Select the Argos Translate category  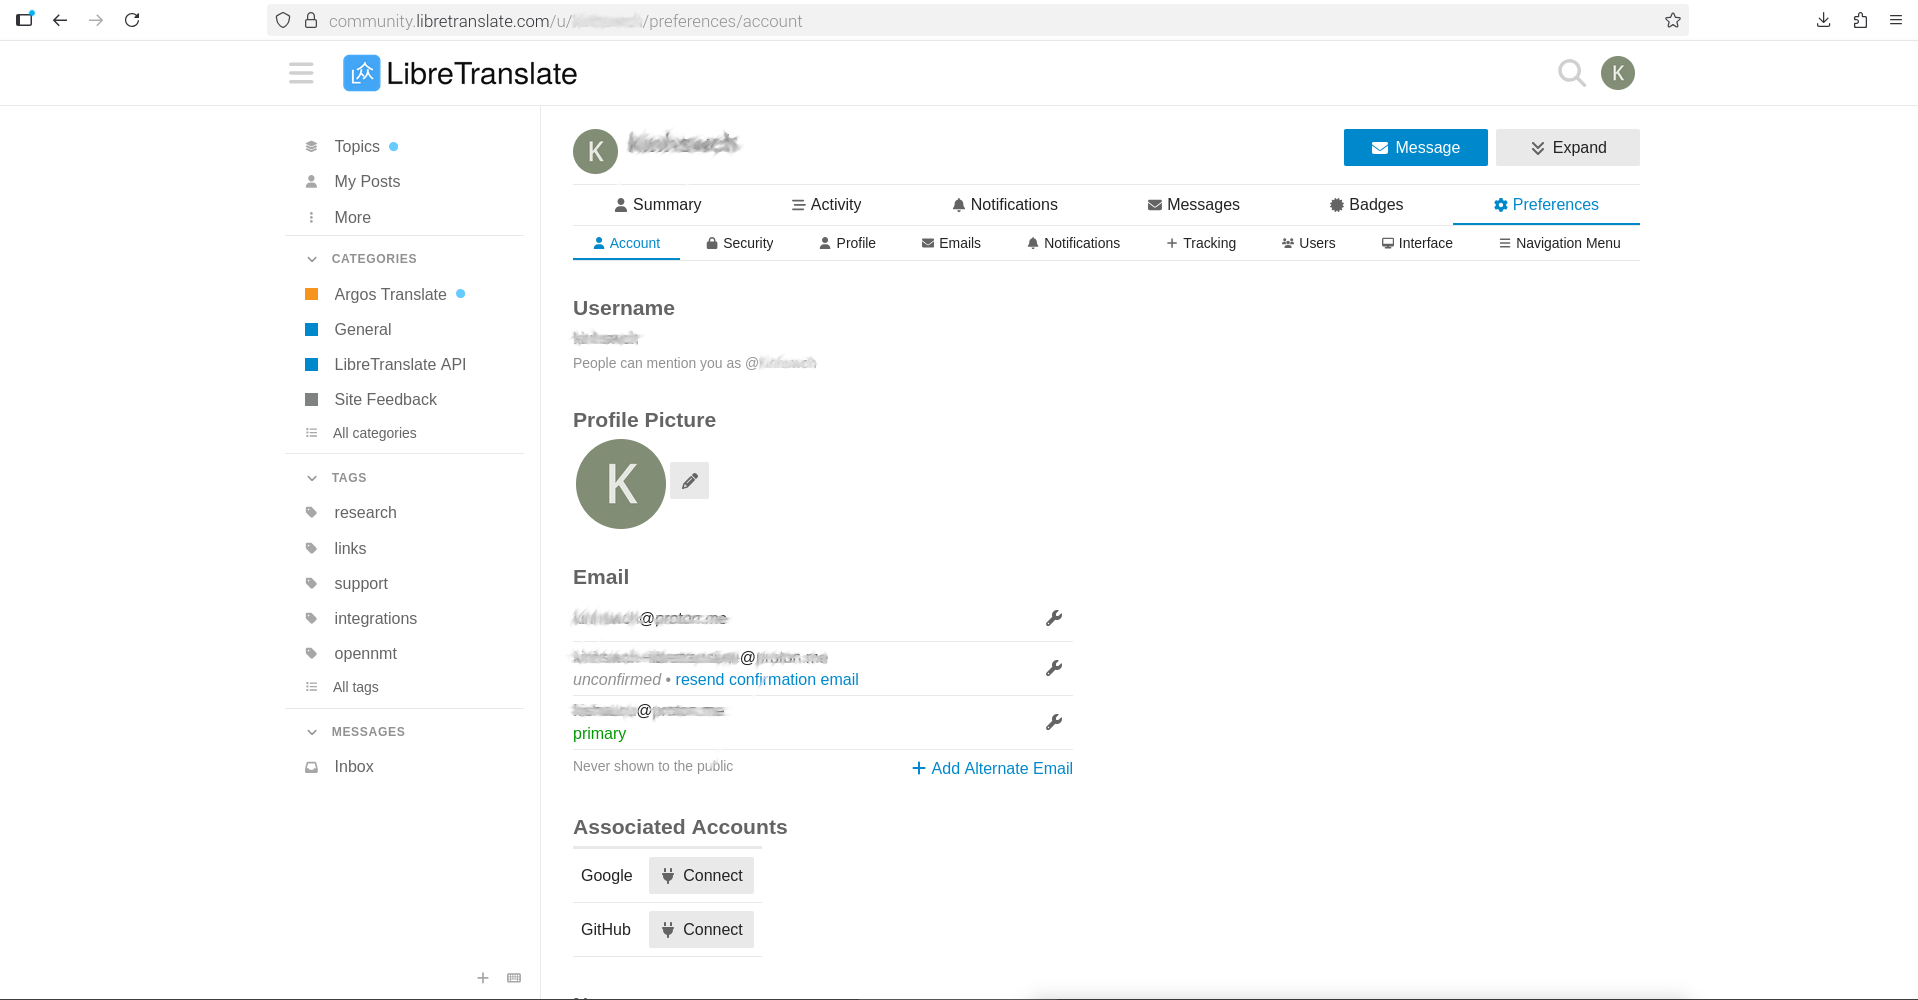pyautogui.click(x=390, y=294)
